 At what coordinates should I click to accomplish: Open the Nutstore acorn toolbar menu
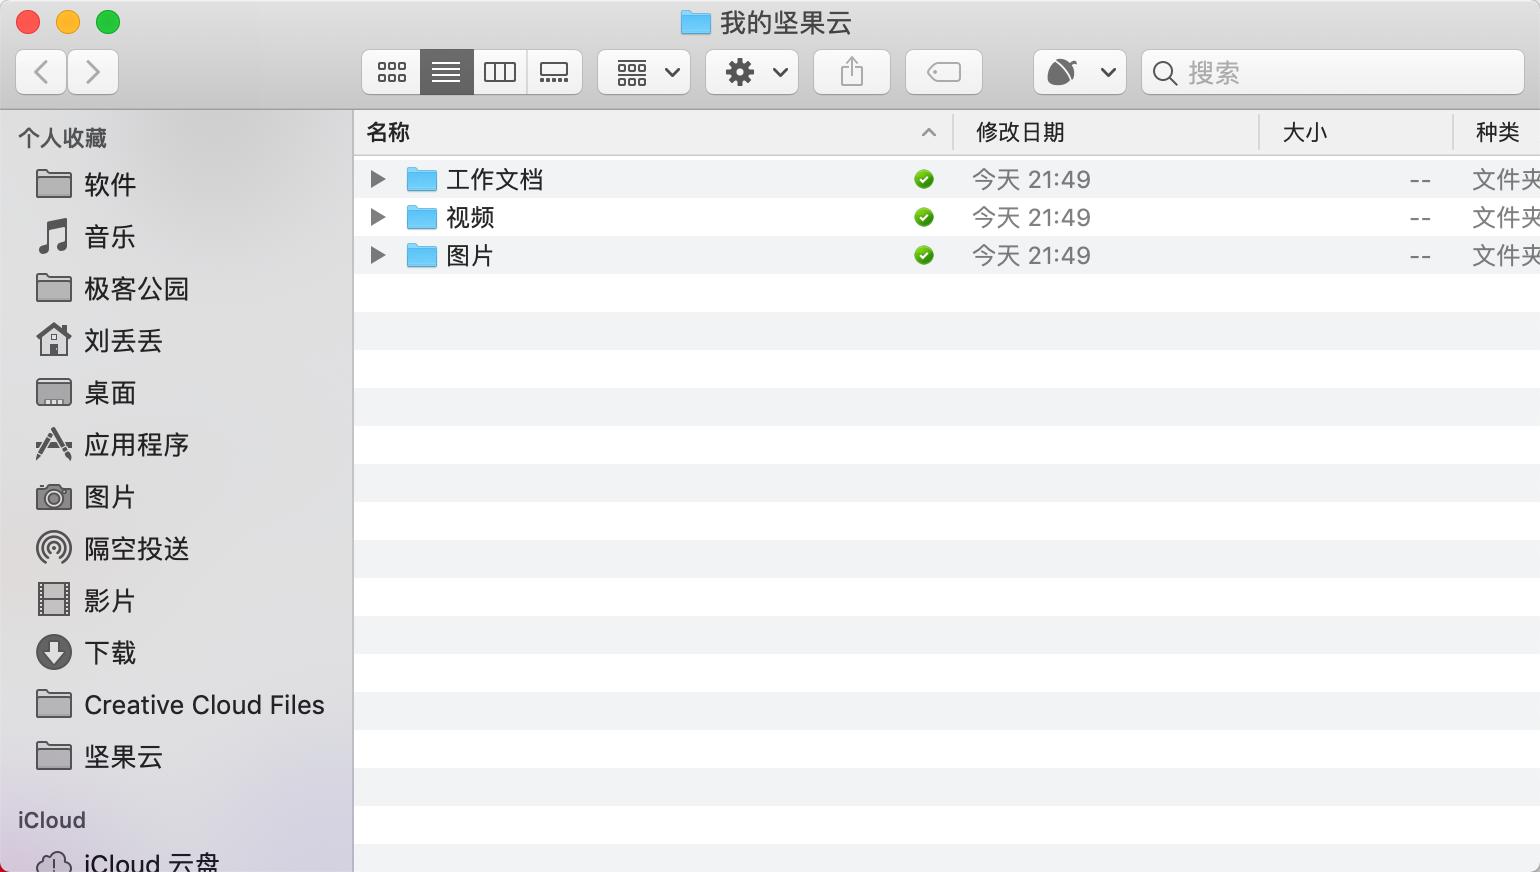pos(1080,72)
